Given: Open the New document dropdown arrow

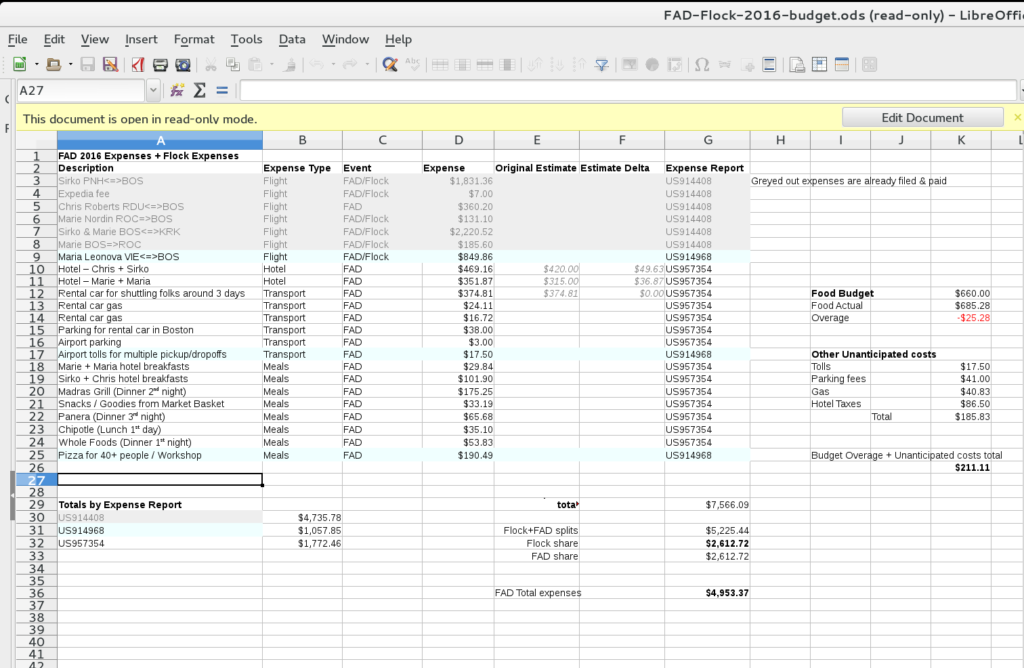Looking at the screenshot, I should [x=37, y=65].
